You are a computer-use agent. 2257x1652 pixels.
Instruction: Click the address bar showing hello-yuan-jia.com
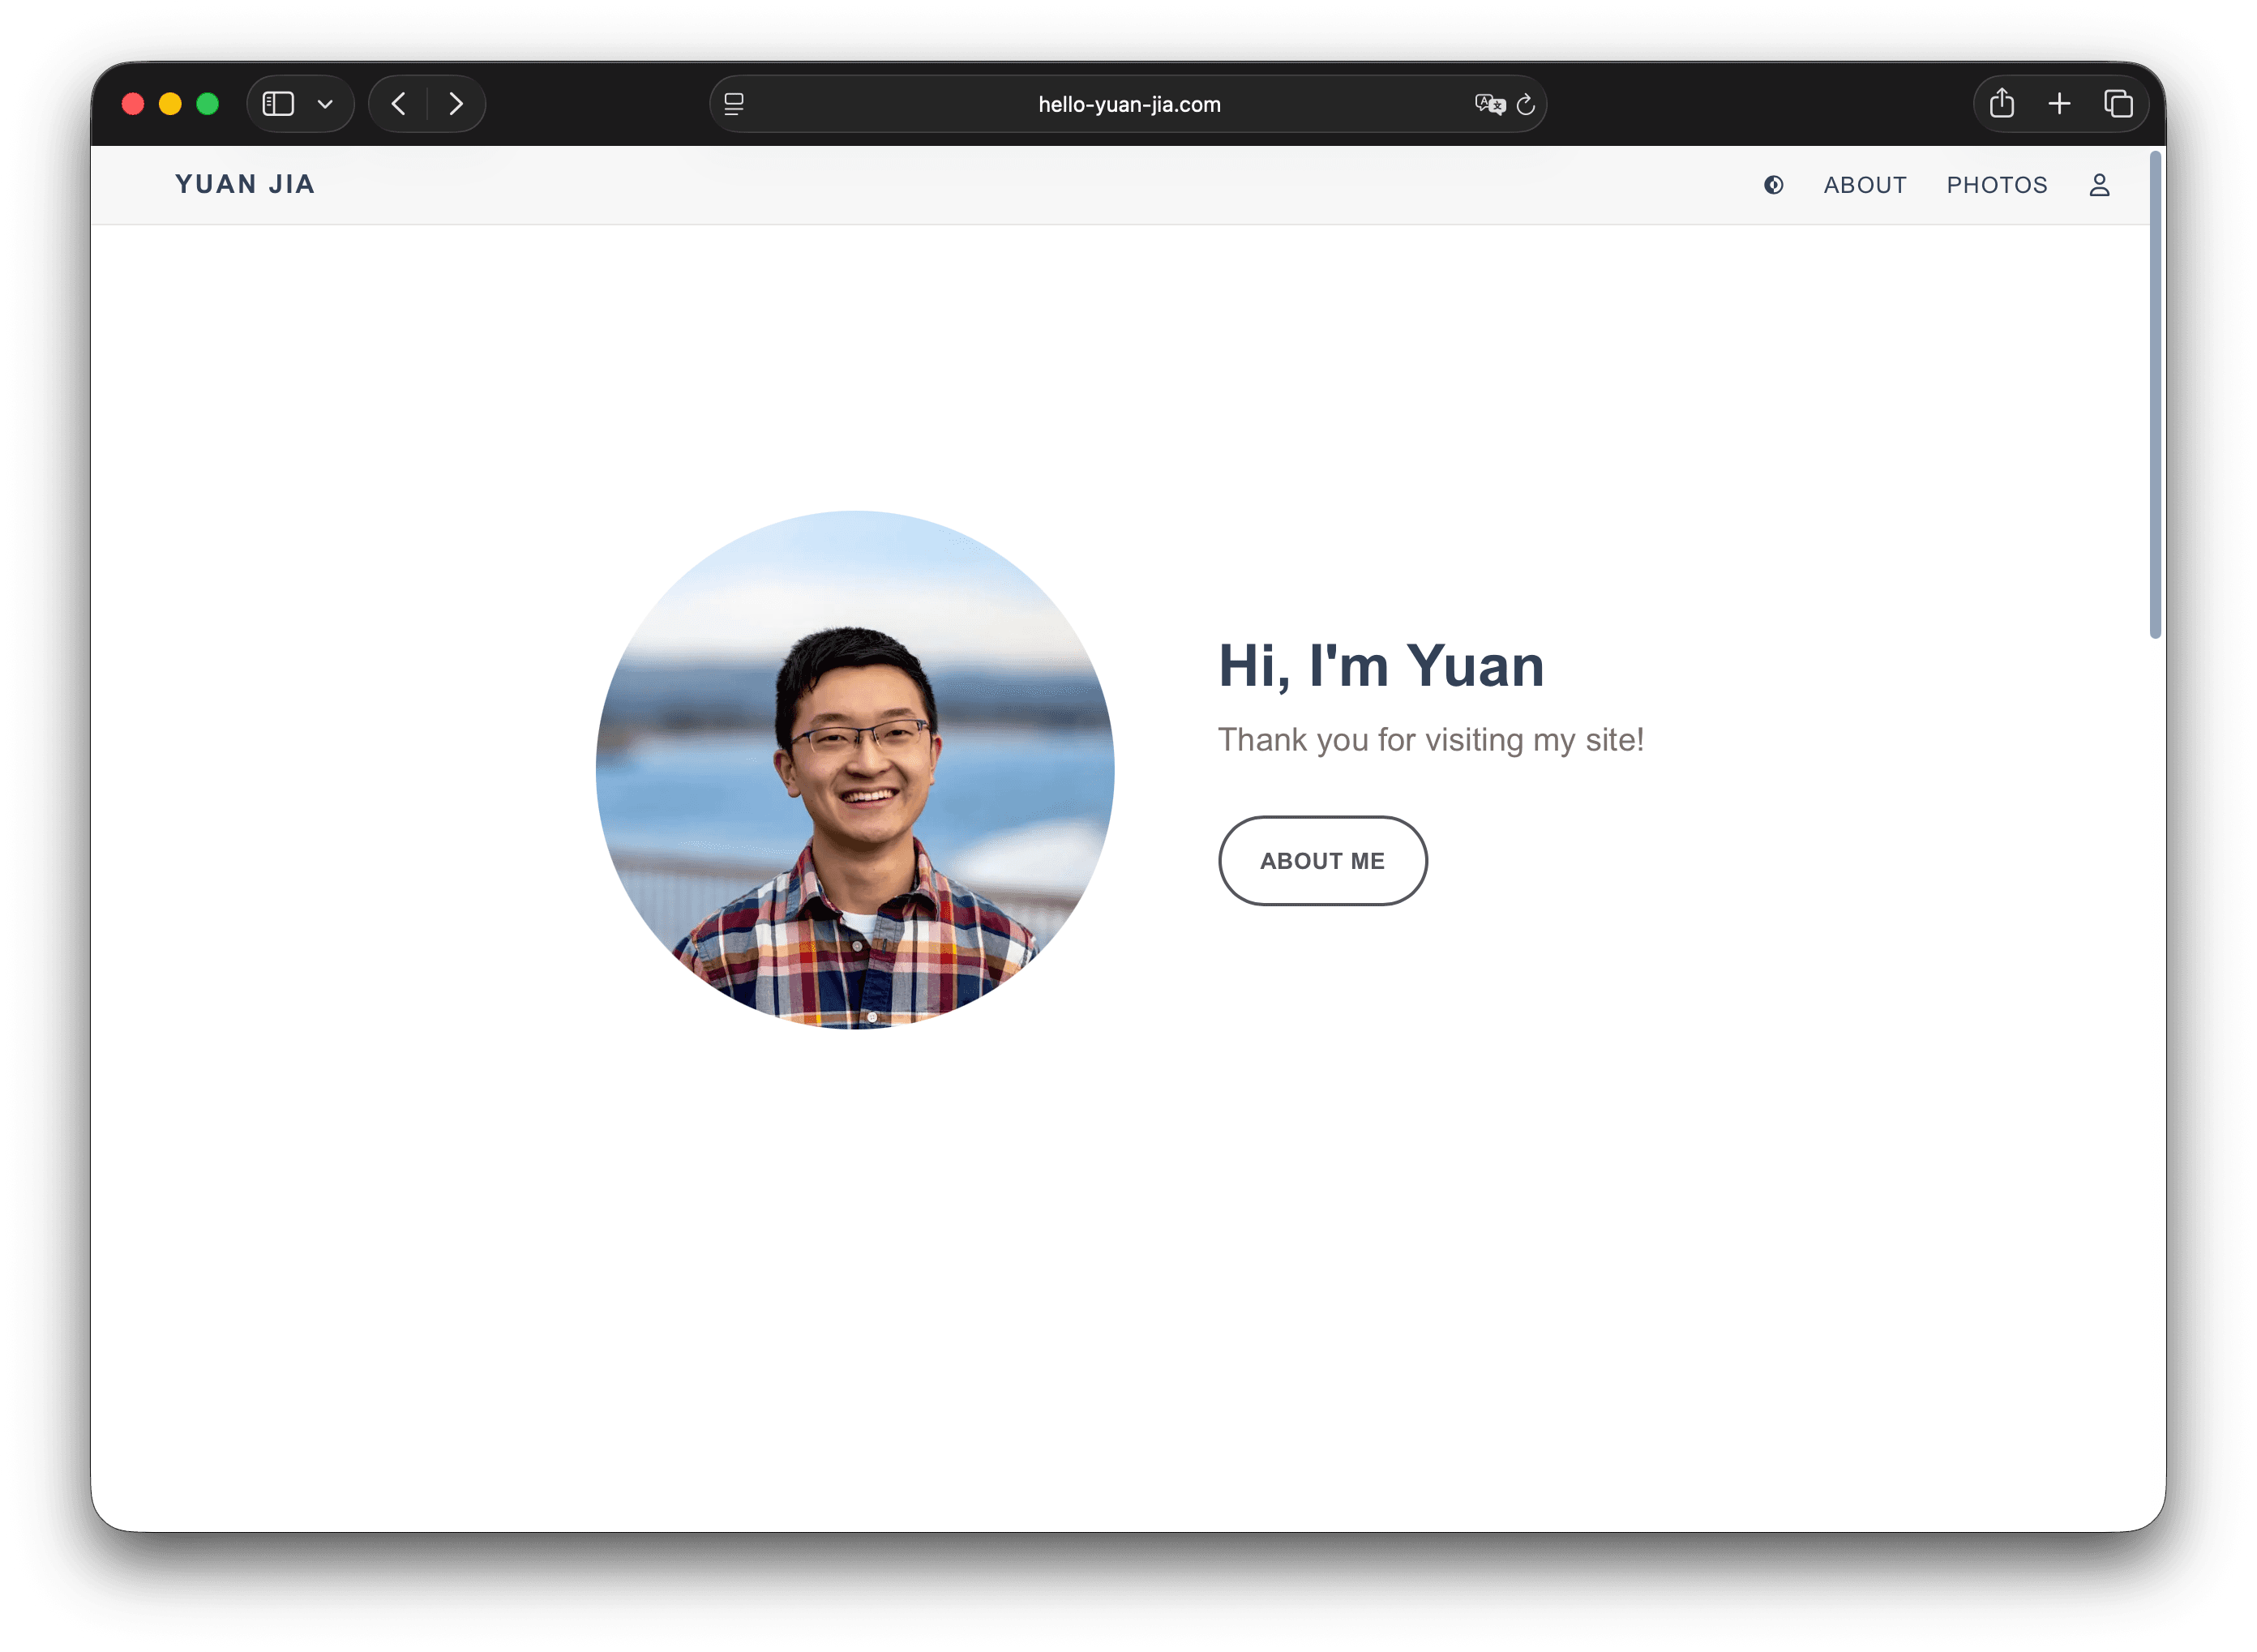pos(1128,104)
